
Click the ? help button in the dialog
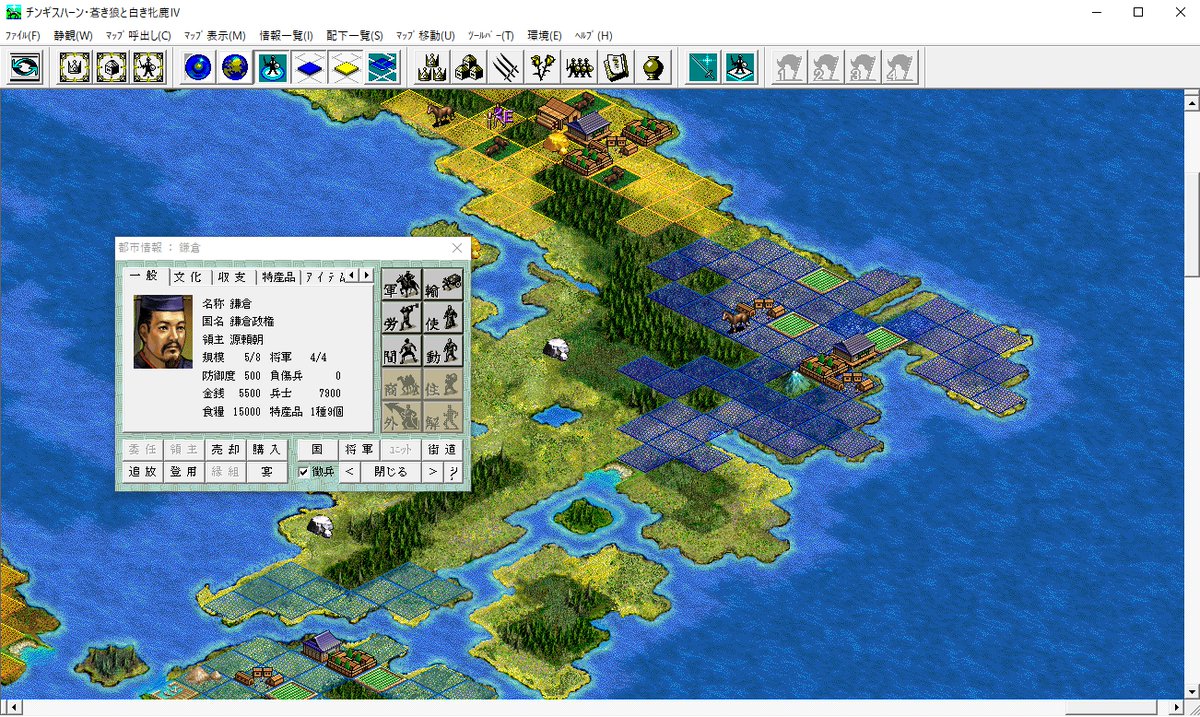click(453, 471)
